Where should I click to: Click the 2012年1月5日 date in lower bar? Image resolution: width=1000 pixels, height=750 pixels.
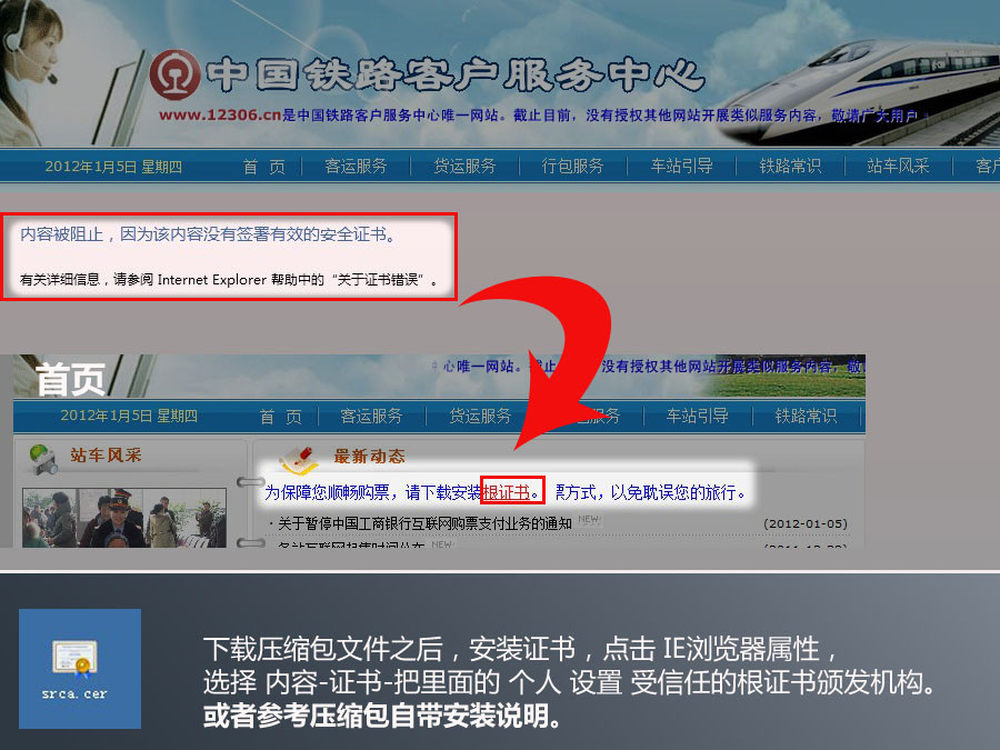pyautogui.click(x=129, y=416)
